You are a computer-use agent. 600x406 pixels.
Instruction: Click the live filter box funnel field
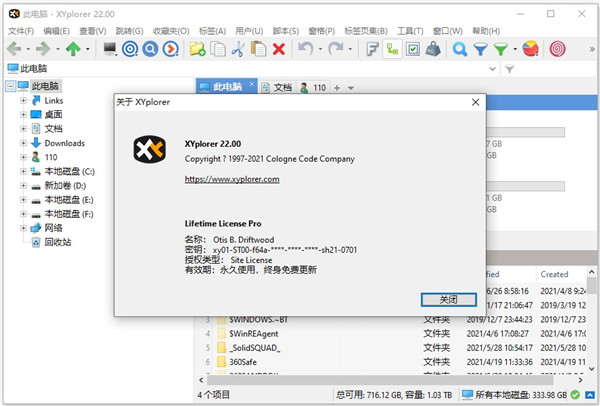(549, 69)
